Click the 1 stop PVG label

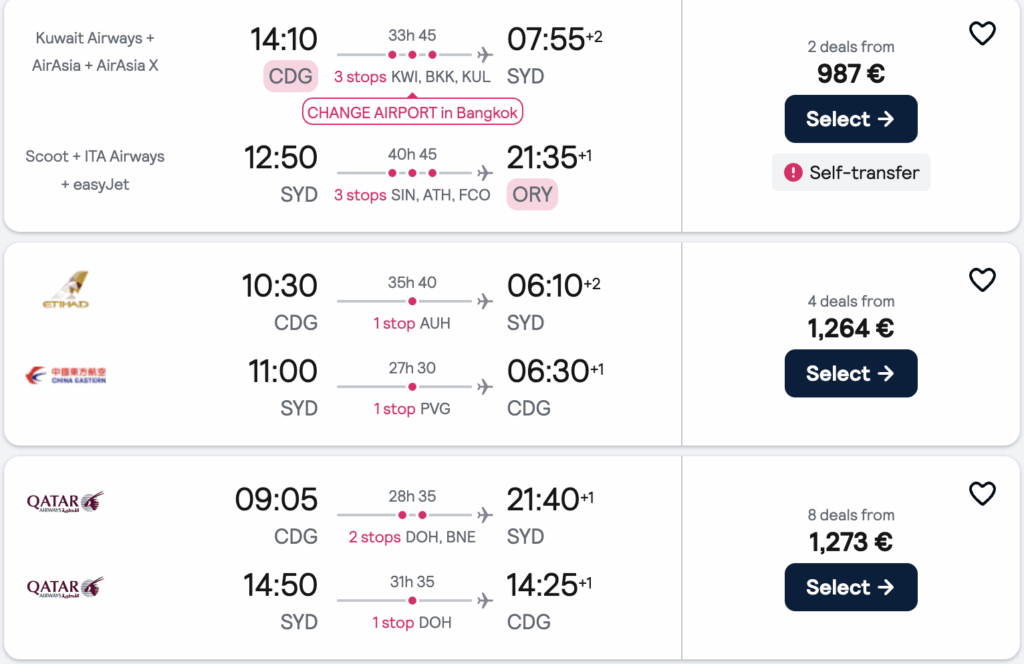pyautogui.click(x=412, y=409)
